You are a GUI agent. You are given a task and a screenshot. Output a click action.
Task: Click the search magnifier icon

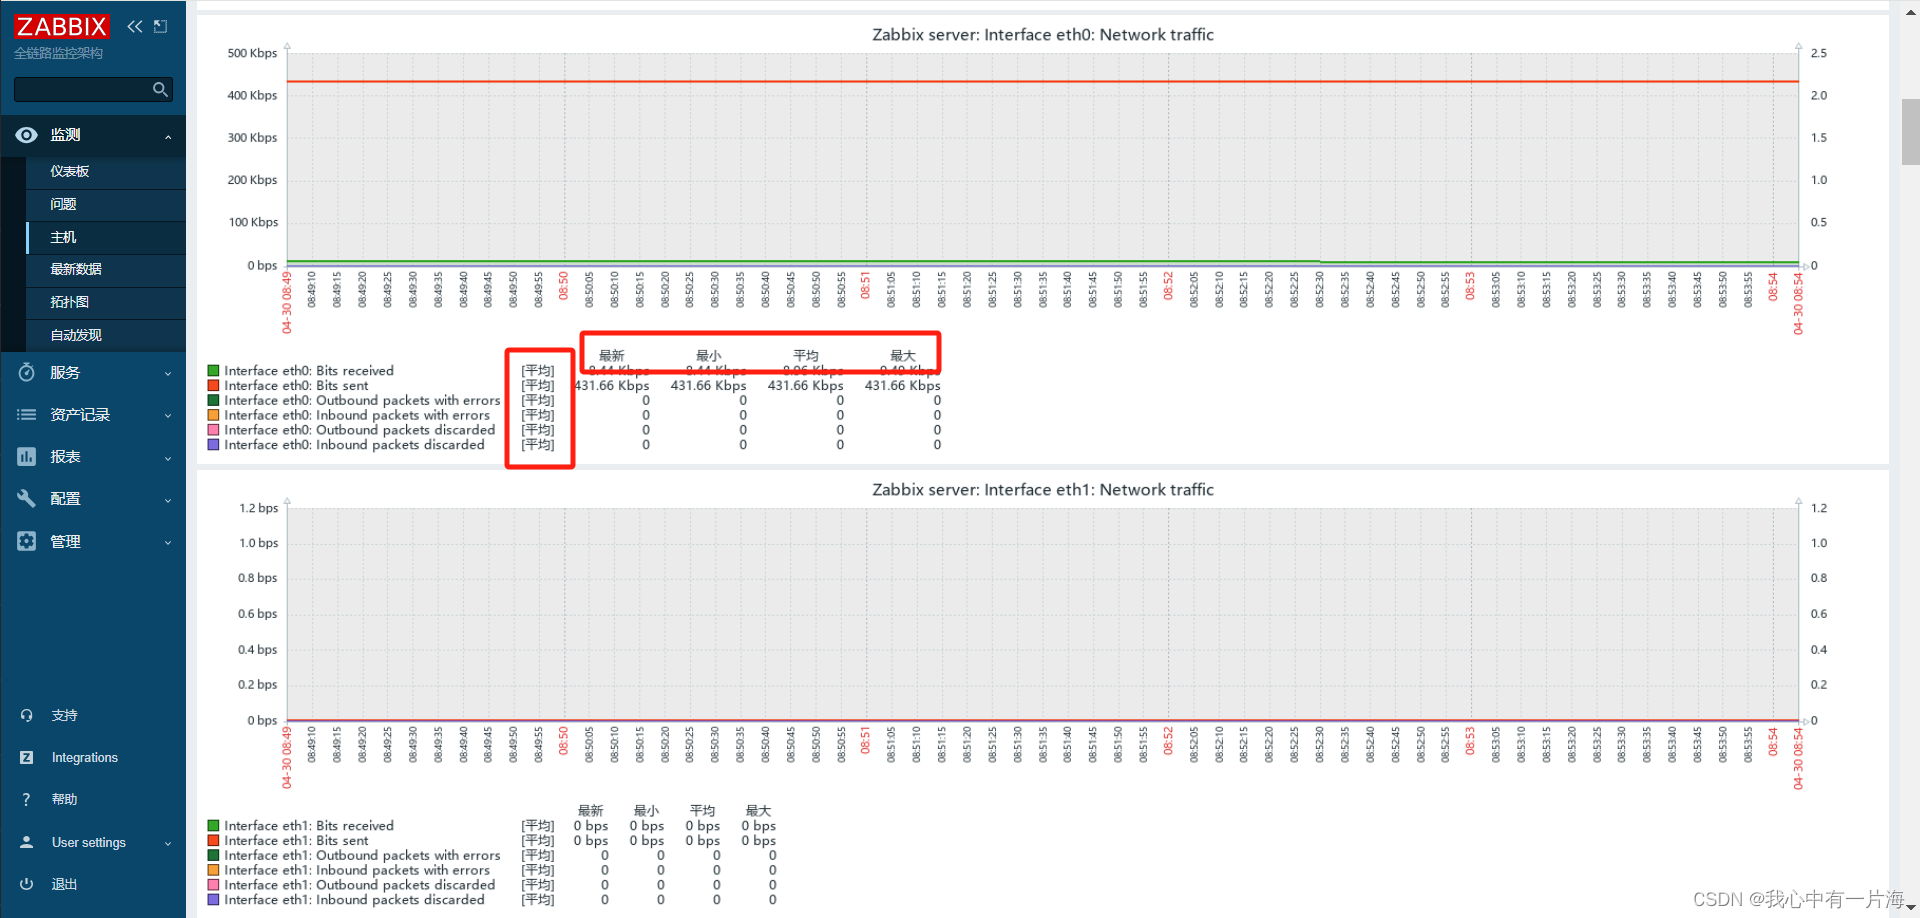(160, 90)
